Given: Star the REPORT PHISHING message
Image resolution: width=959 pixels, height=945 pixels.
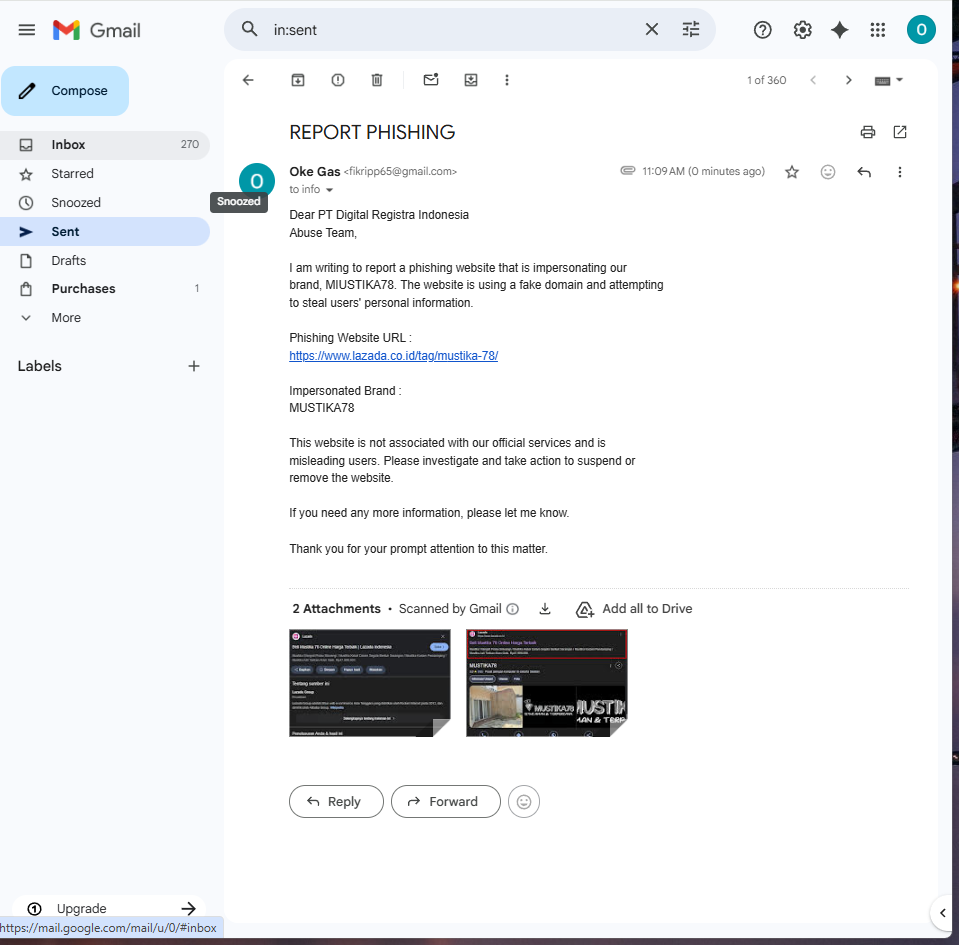Looking at the screenshot, I should (791, 172).
